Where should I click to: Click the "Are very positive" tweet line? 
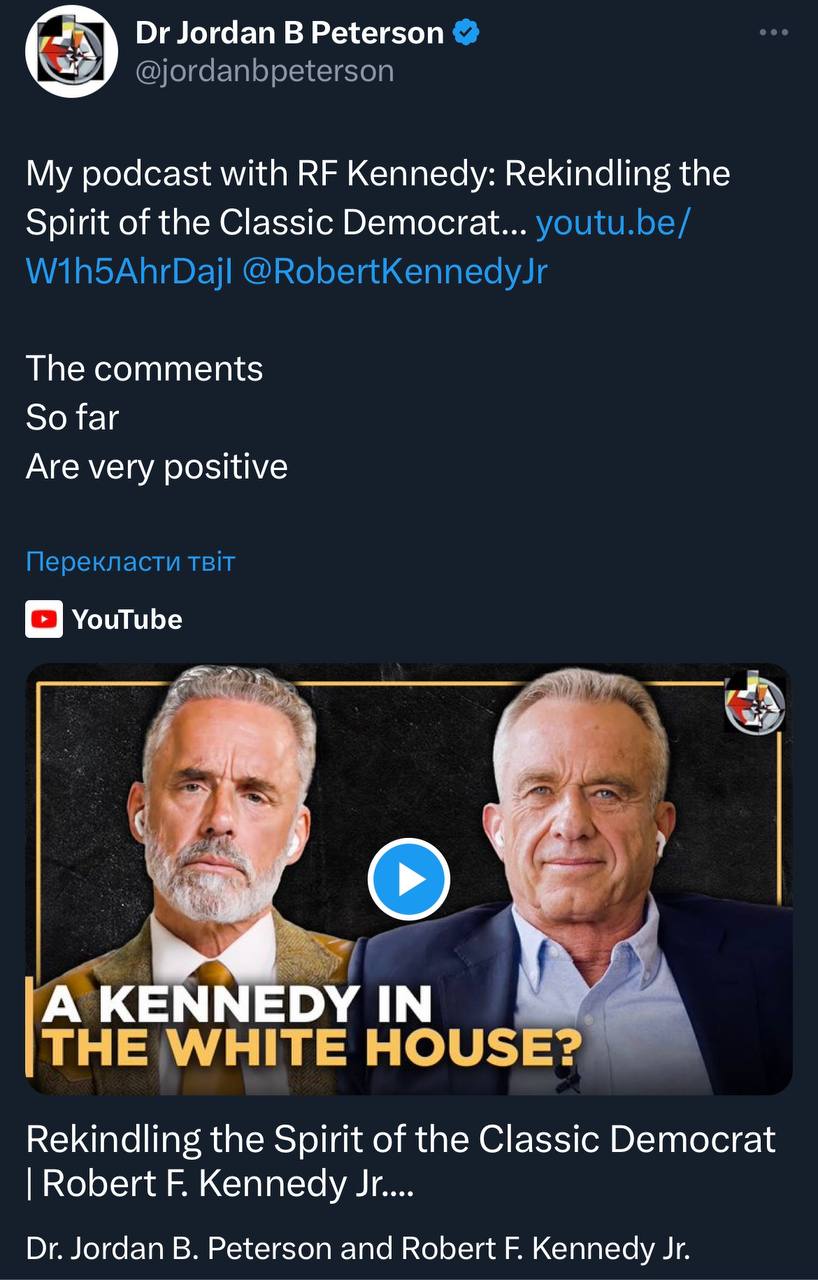pos(157,466)
